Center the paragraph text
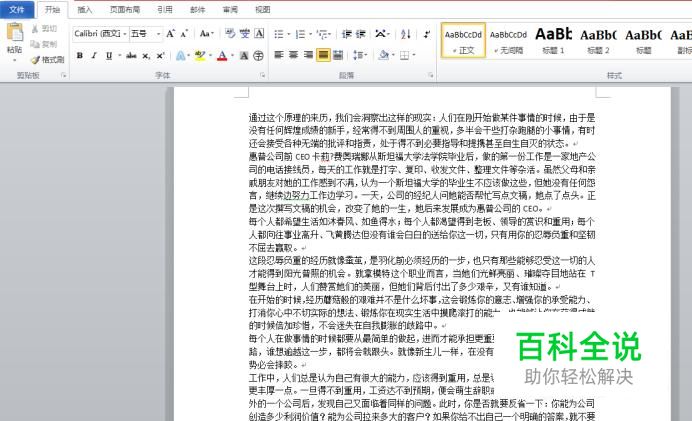Viewport: 692px width, 421px height. (293, 55)
